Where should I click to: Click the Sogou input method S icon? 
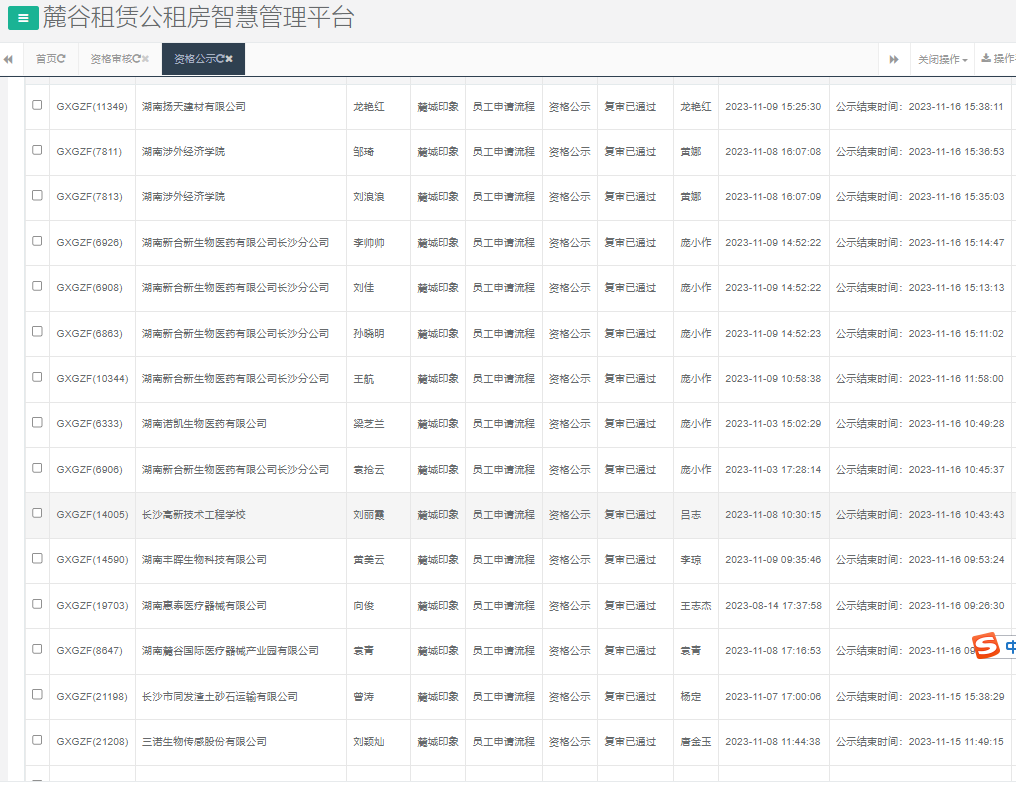coord(987,646)
